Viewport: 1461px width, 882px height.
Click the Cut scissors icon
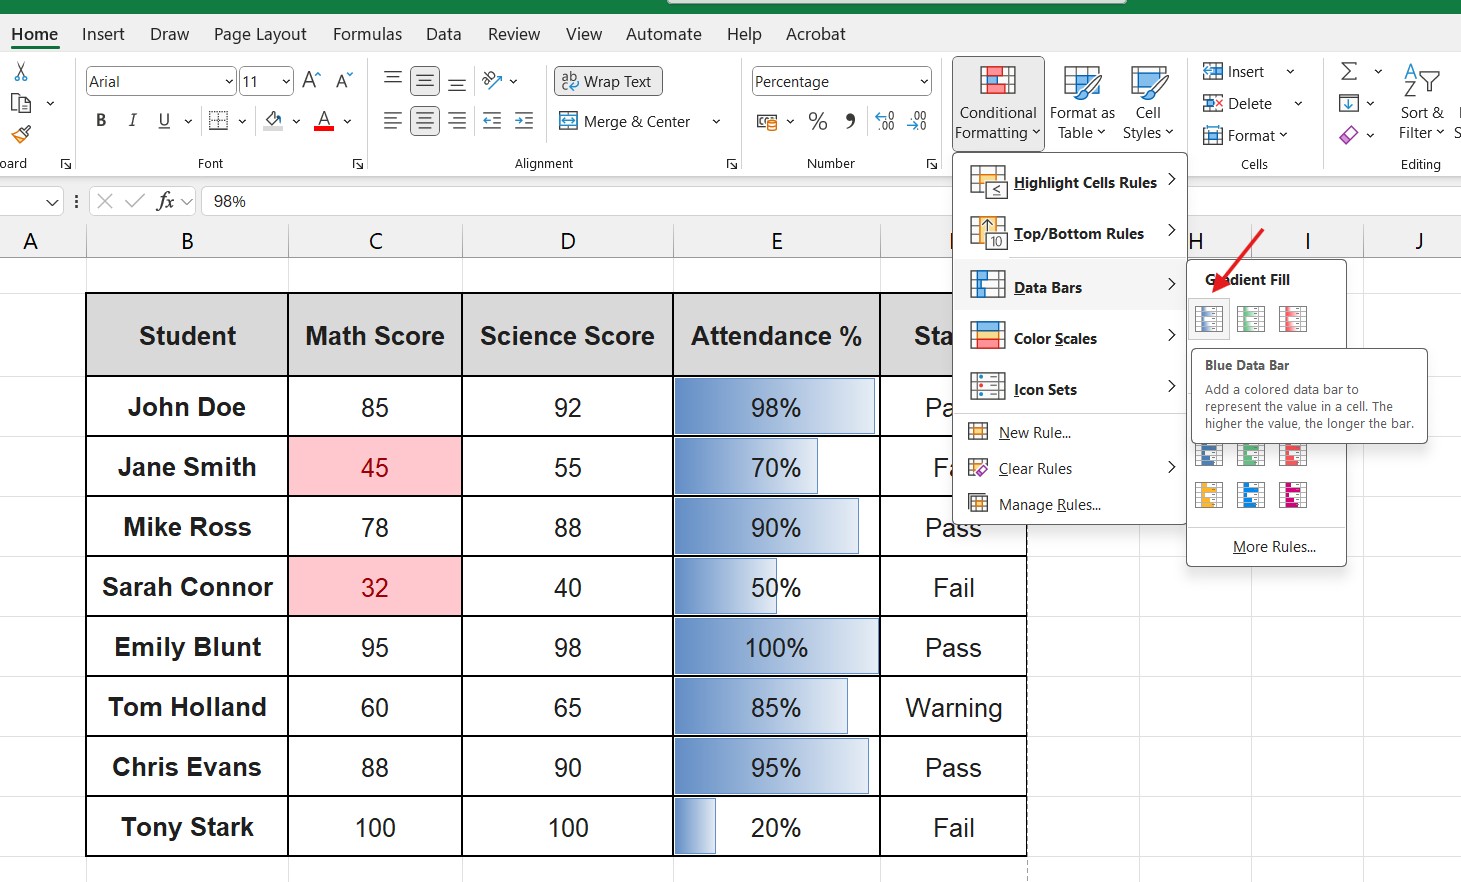21,72
